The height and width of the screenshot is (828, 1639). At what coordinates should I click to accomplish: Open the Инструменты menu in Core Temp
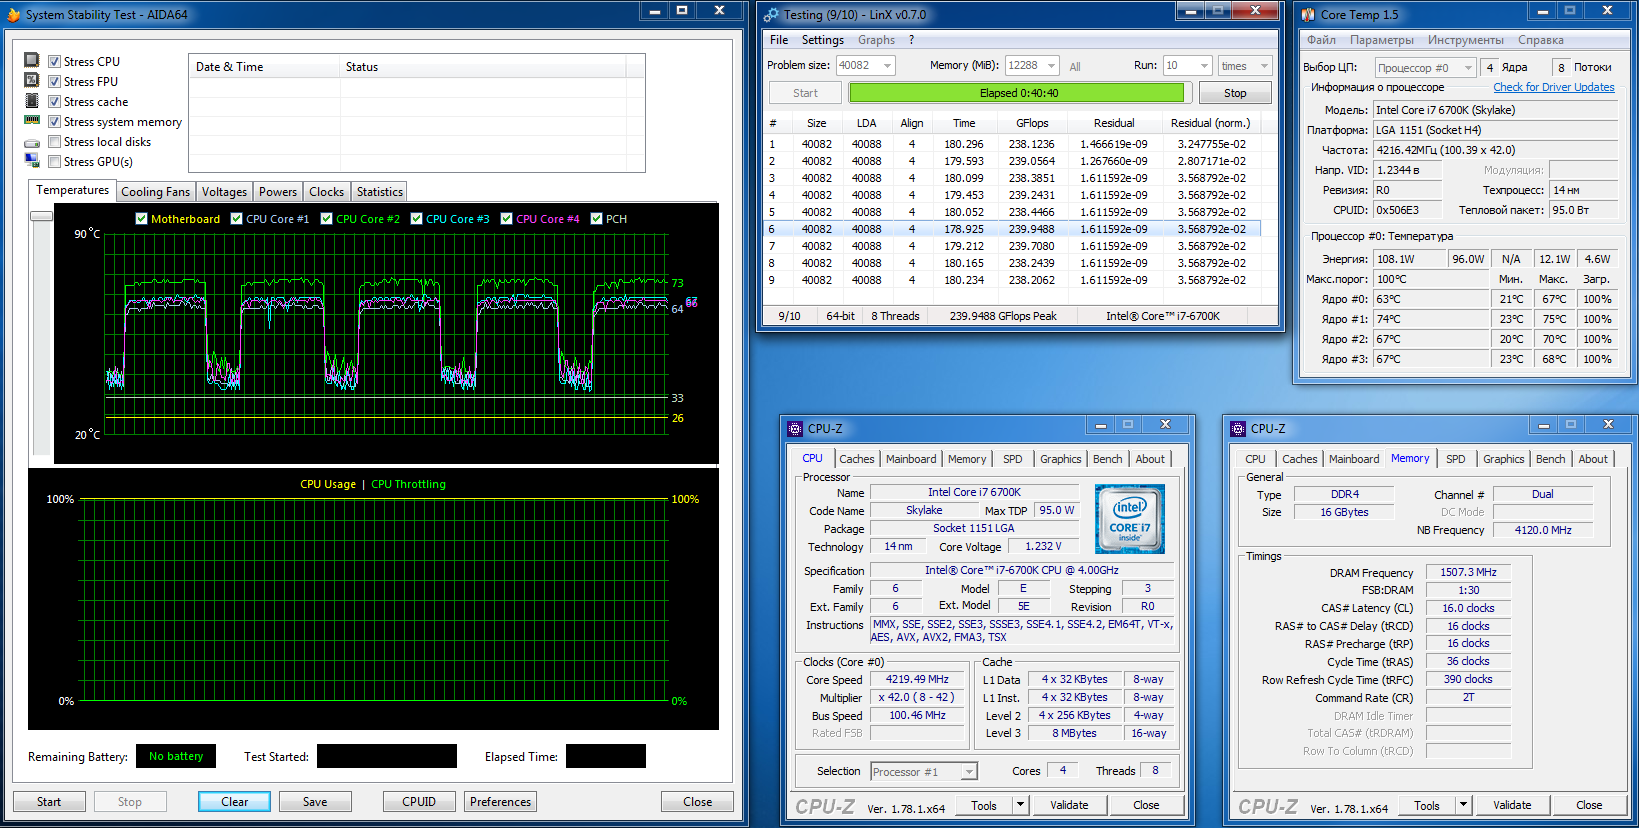1466,40
